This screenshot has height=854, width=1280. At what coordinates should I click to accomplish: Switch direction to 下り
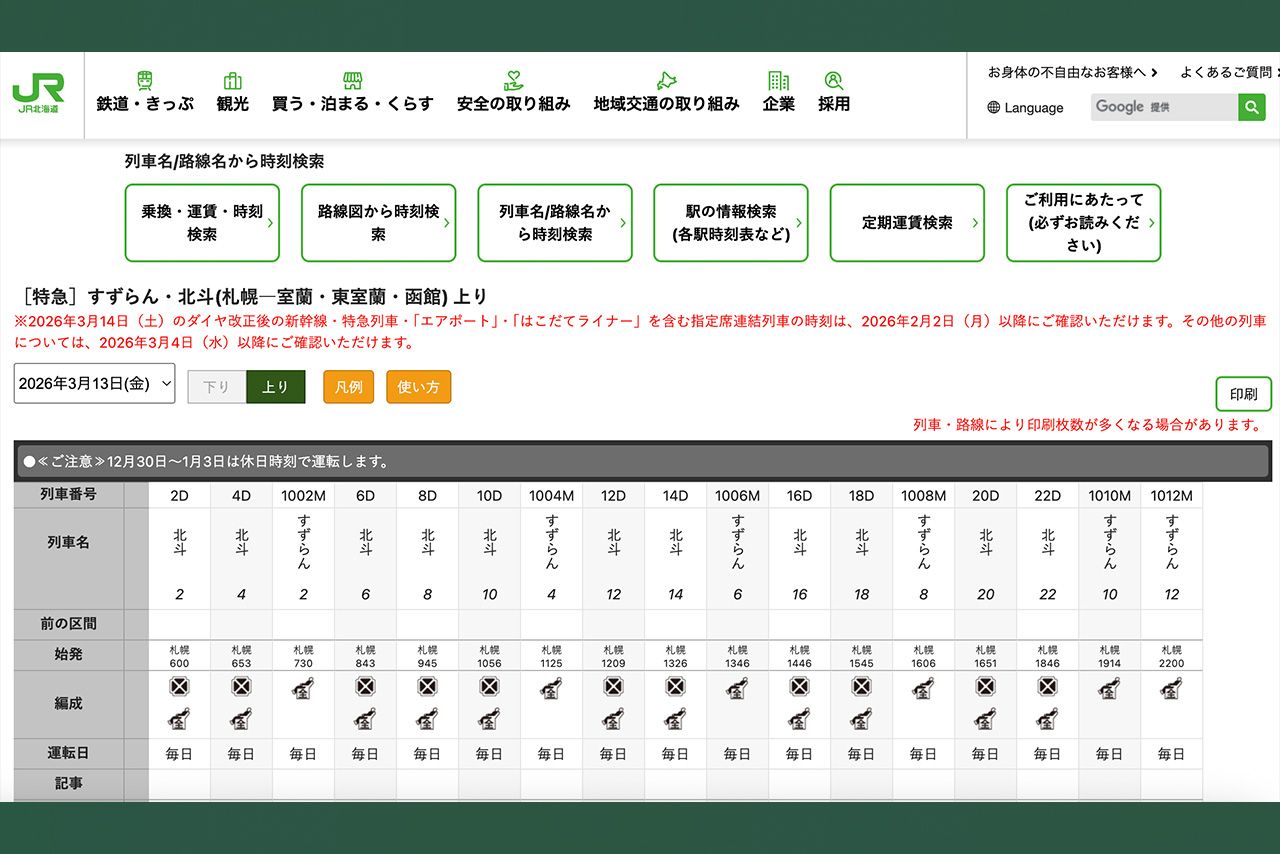click(x=216, y=386)
